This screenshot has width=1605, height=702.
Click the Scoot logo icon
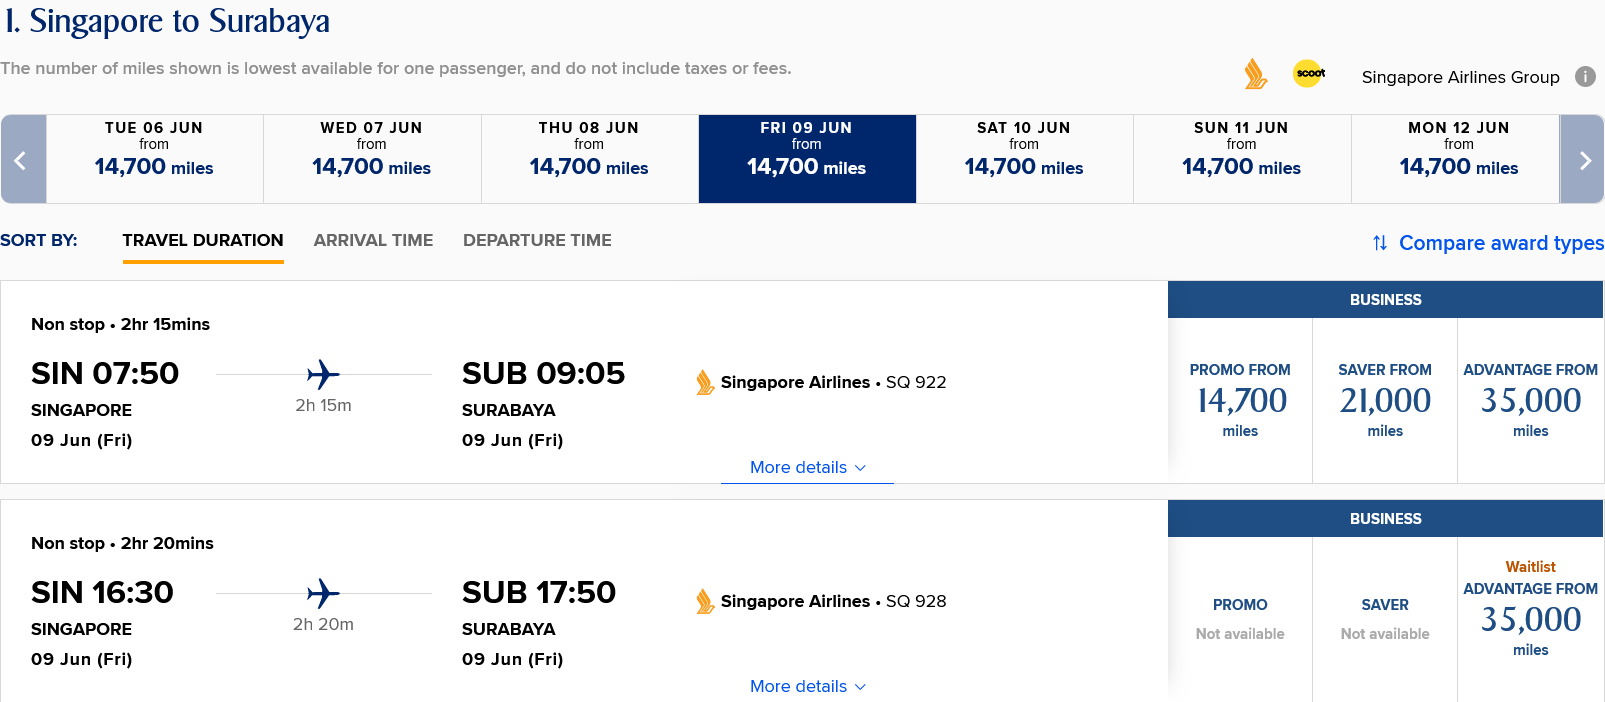point(1309,73)
